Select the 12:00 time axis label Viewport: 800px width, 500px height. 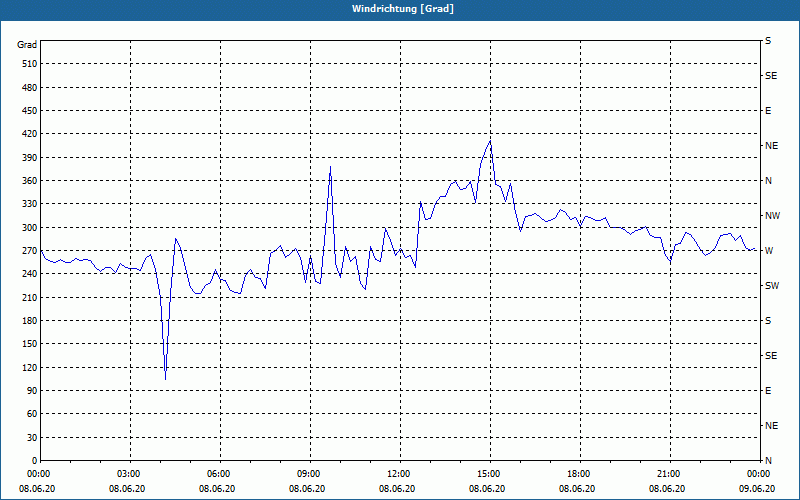pyautogui.click(x=400, y=474)
